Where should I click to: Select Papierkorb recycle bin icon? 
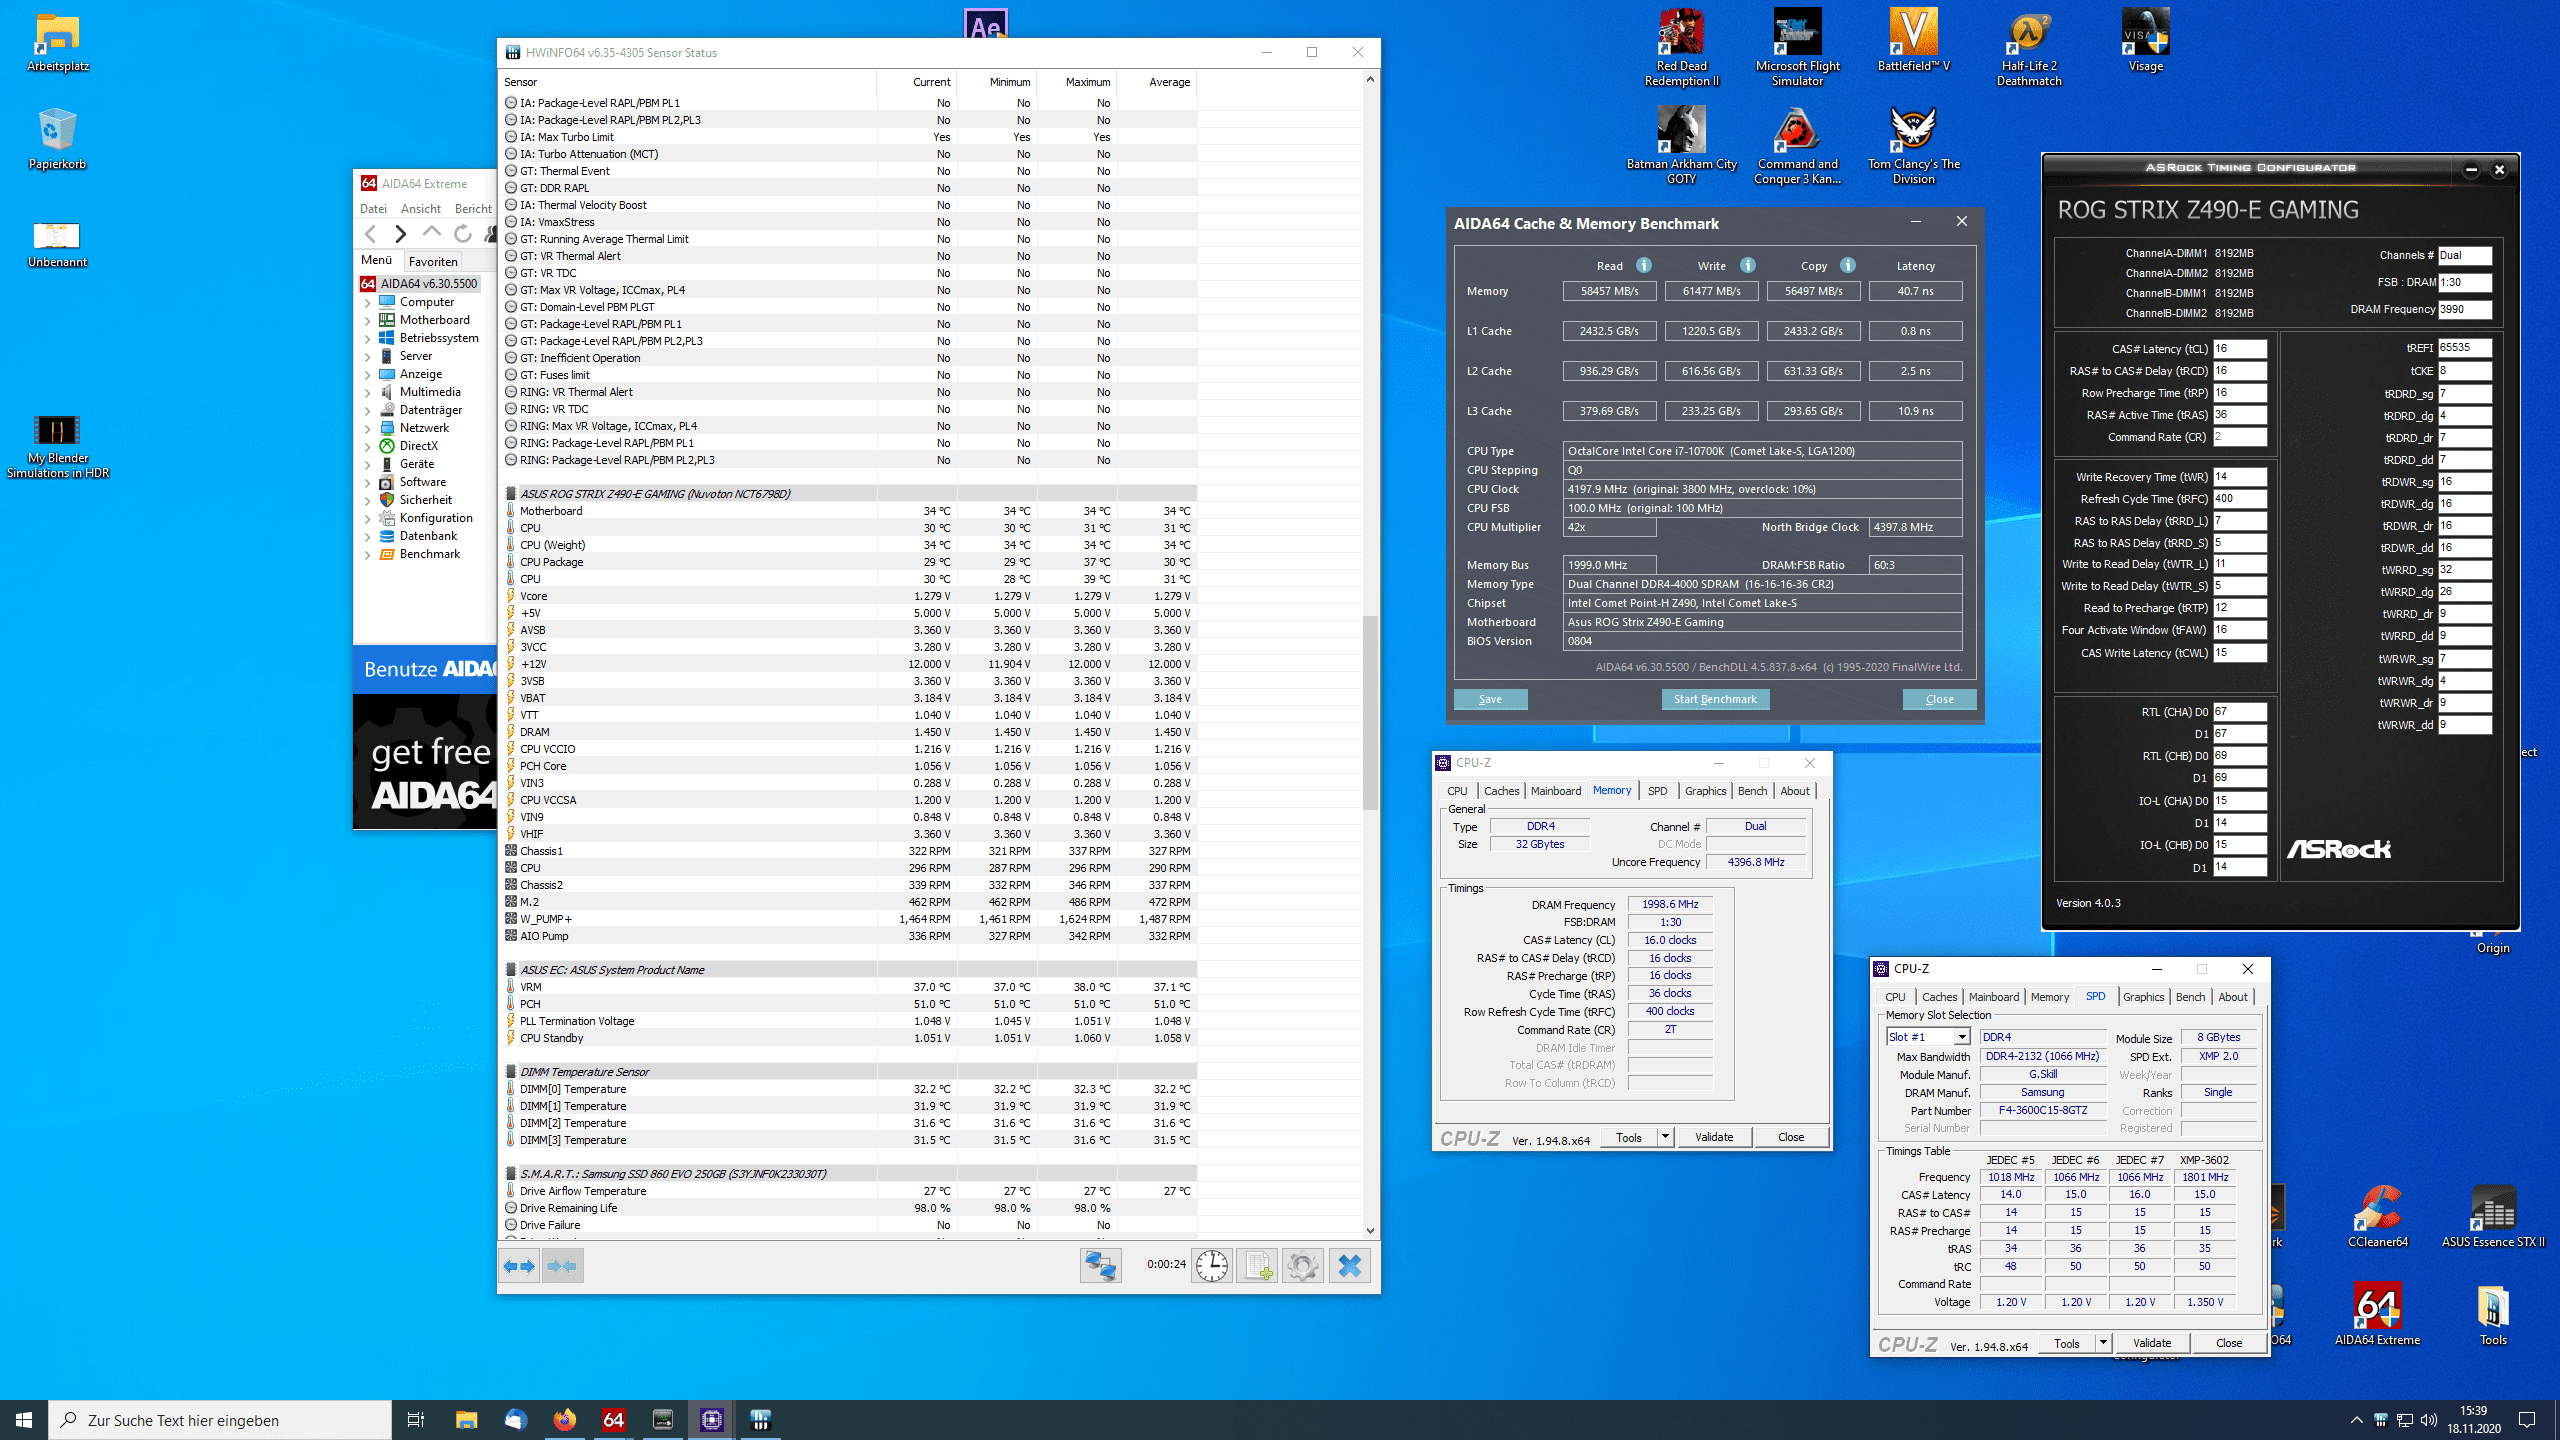pyautogui.click(x=57, y=139)
